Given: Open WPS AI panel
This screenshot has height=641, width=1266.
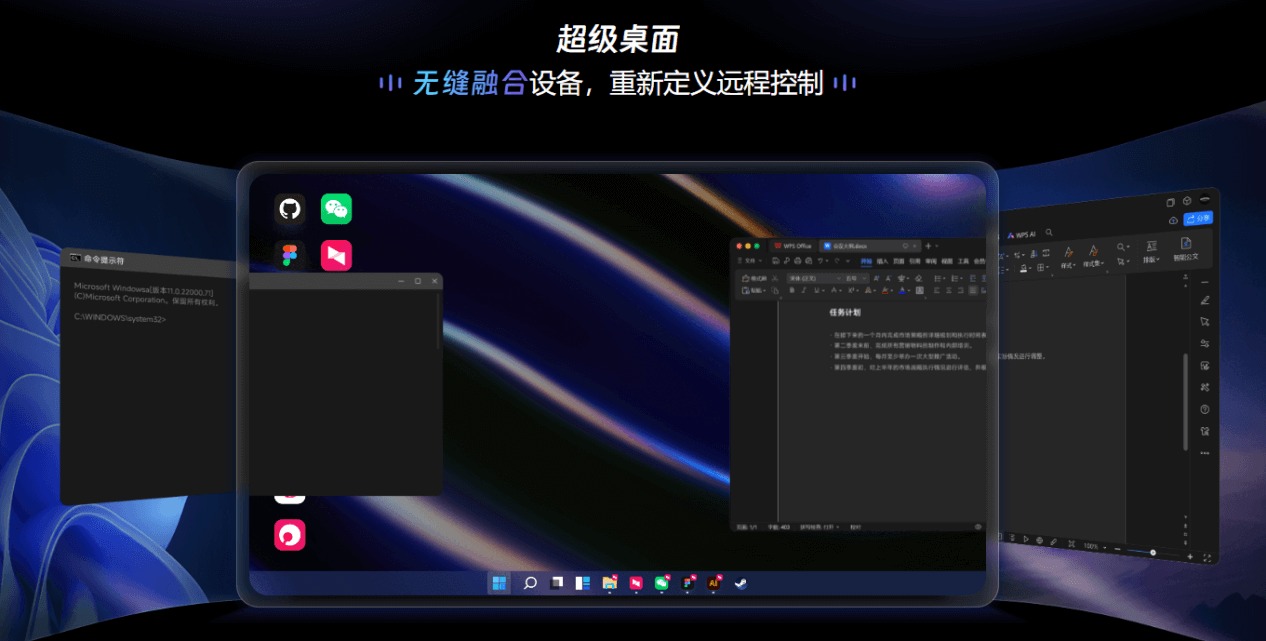Looking at the screenshot, I should pyautogui.click(x=1022, y=235).
